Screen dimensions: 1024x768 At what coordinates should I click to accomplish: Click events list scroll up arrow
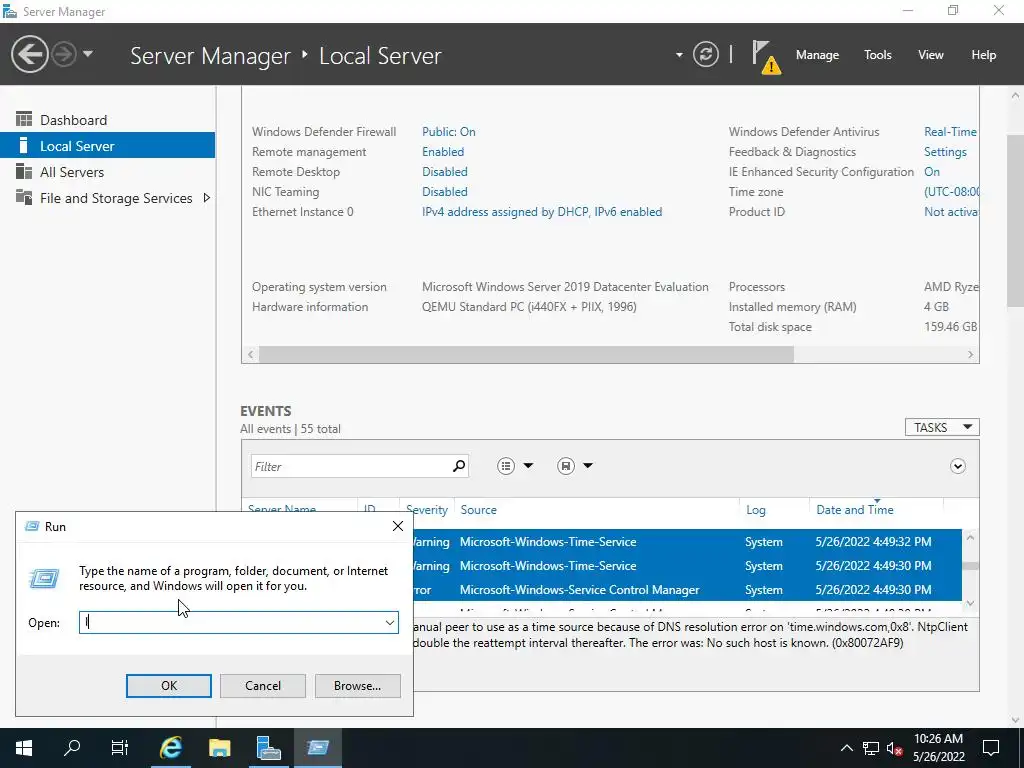tap(970, 537)
